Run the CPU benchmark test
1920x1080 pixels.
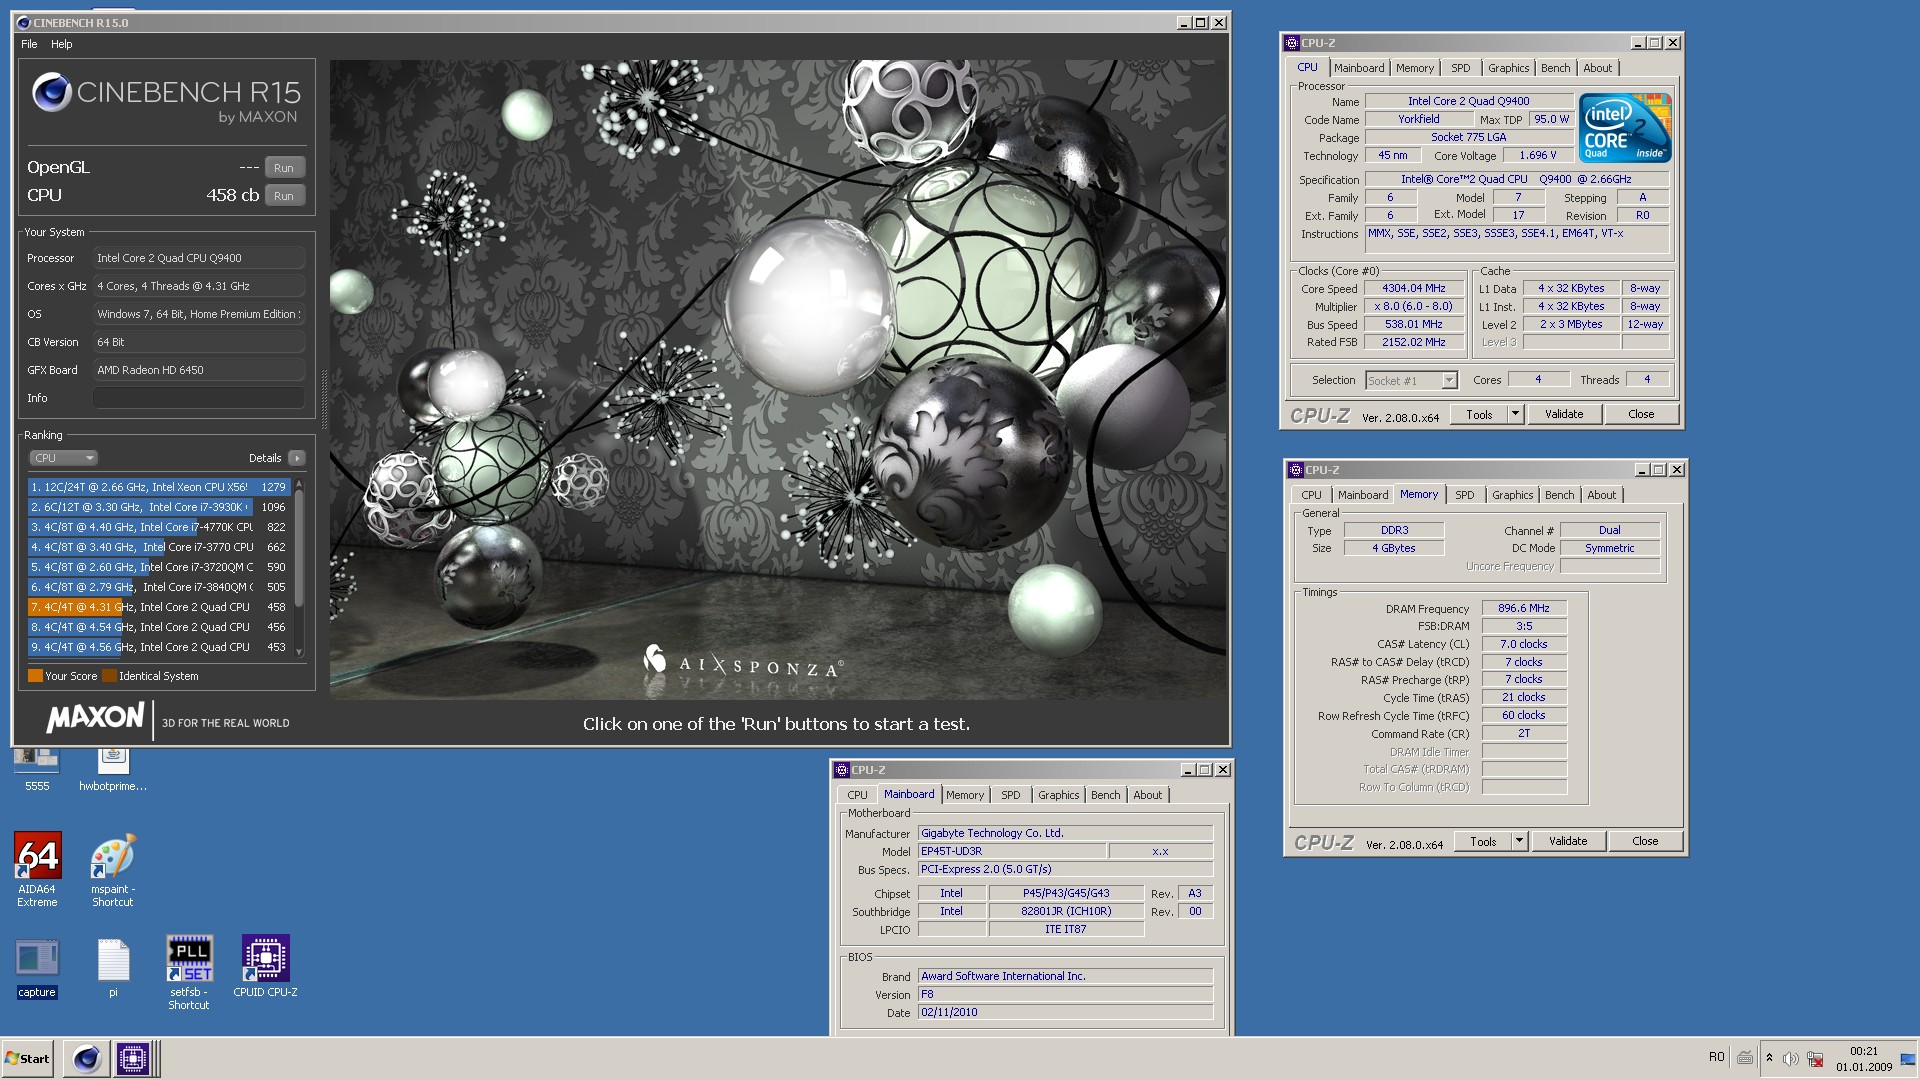click(x=284, y=196)
